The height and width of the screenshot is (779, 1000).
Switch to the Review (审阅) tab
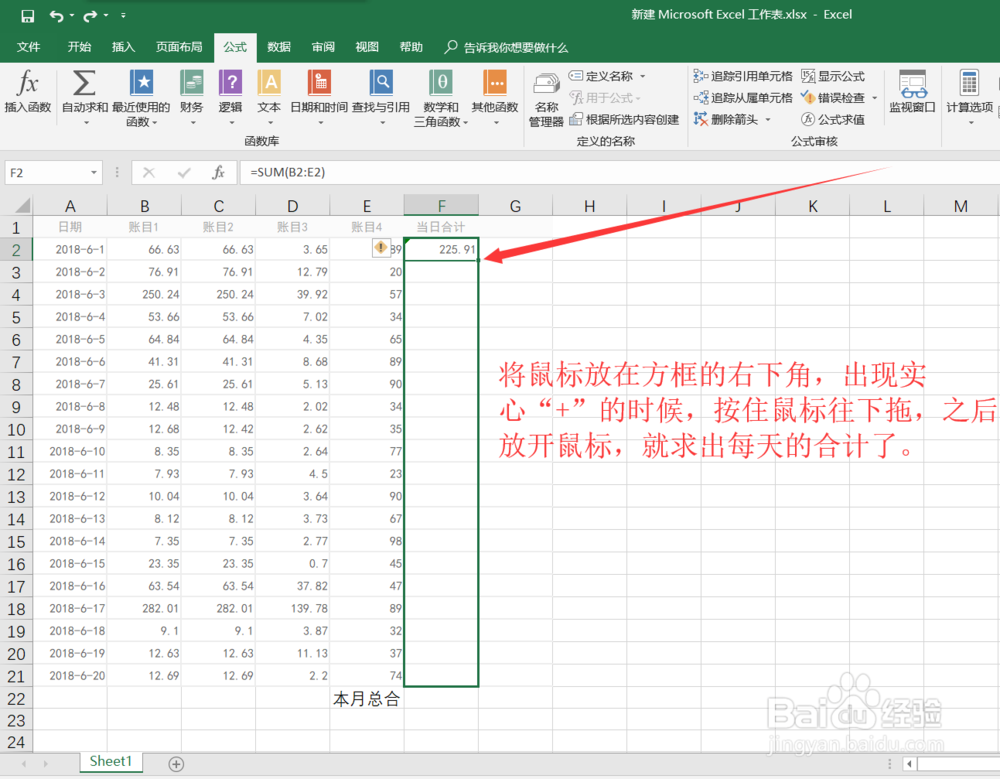[323, 47]
